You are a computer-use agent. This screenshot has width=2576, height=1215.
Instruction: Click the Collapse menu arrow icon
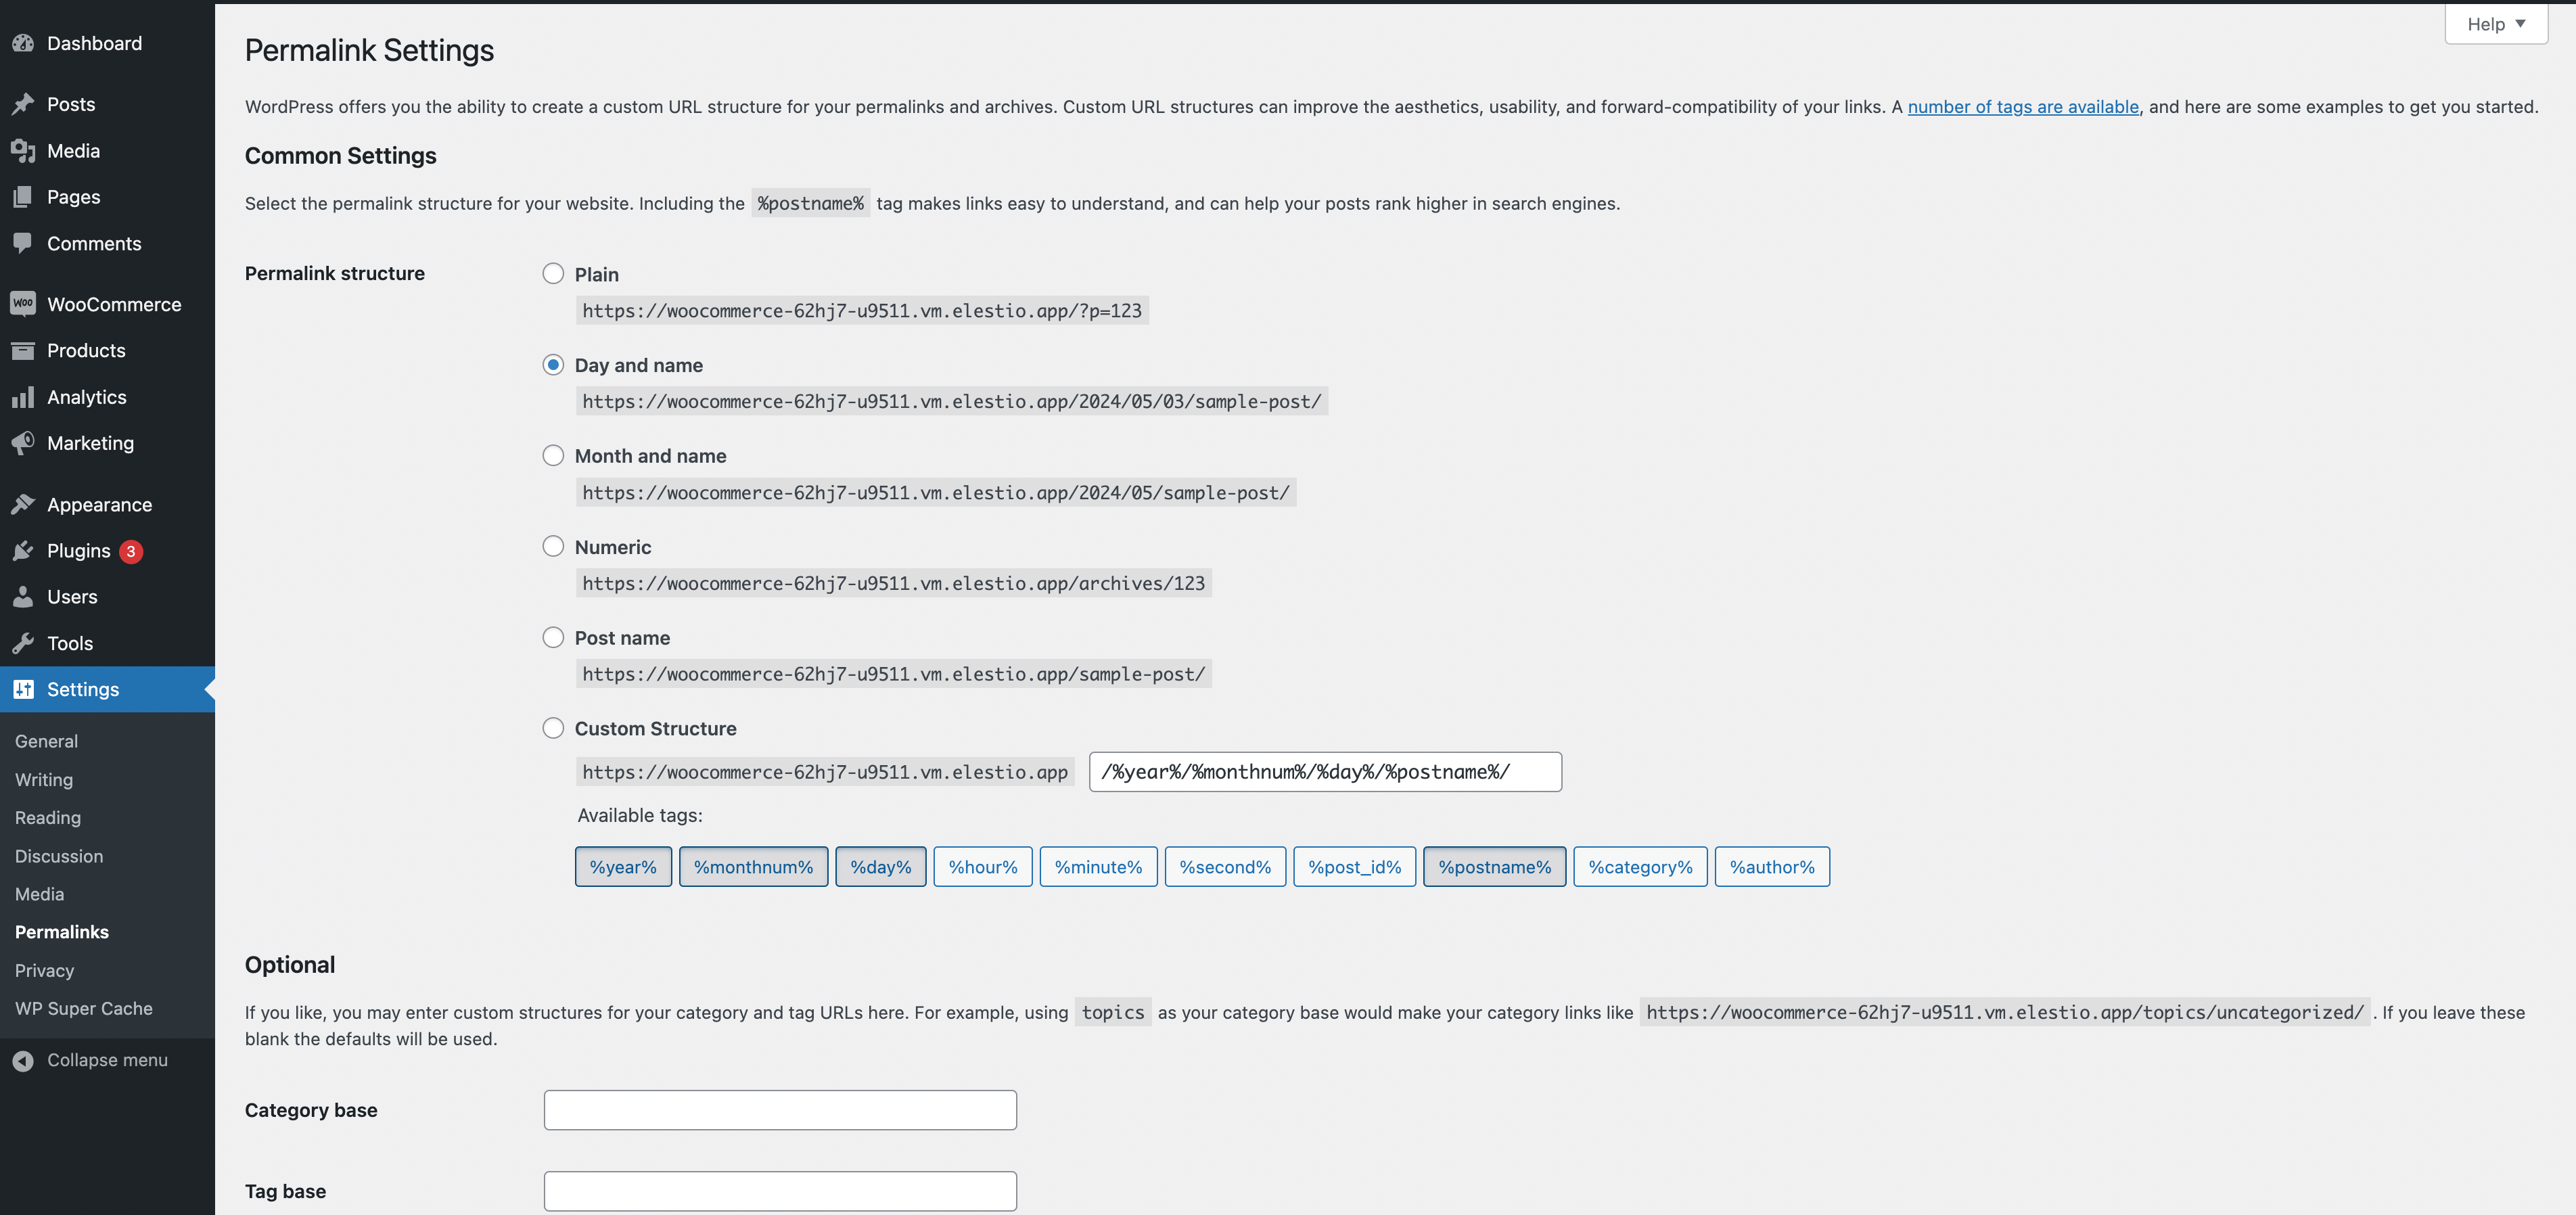coord(23,1061)
